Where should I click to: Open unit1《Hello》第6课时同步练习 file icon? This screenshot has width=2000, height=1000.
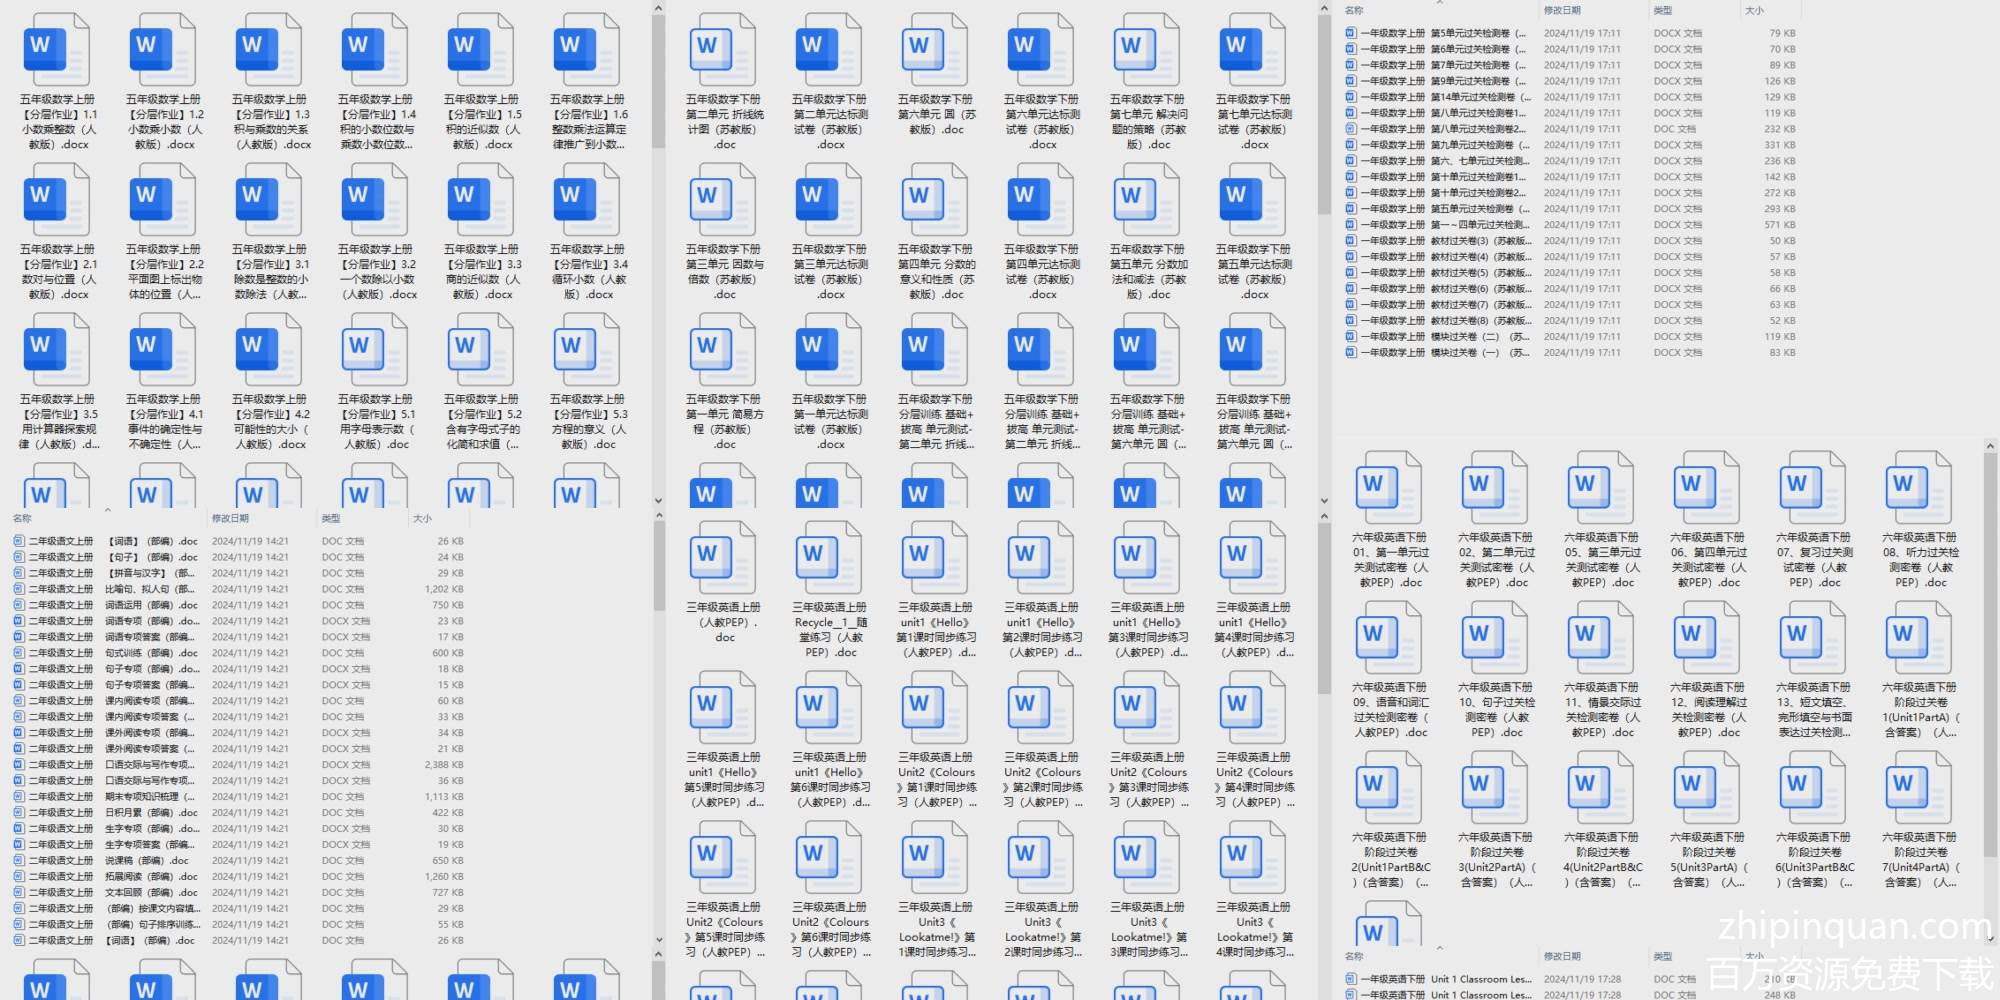tap(829, 708)
